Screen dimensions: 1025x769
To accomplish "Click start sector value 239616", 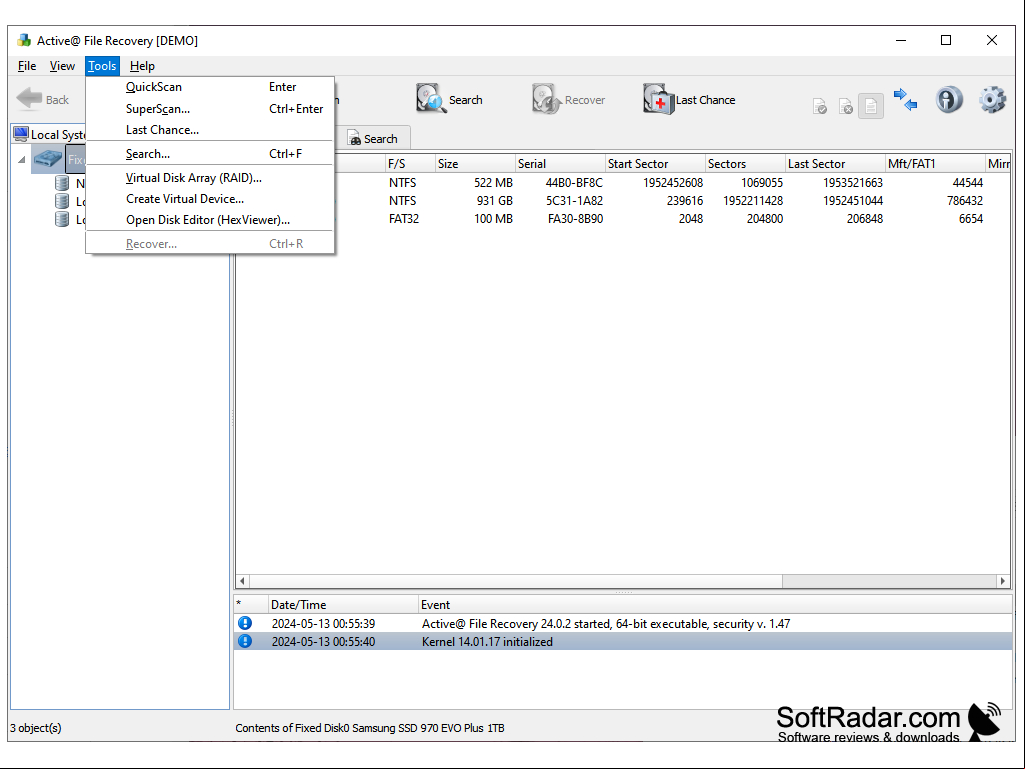I will 684,201.
